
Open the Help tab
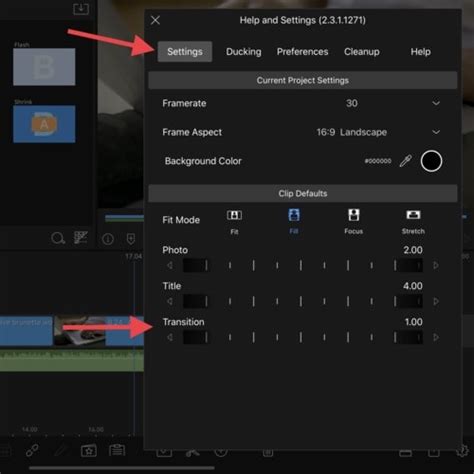[420, 52]
